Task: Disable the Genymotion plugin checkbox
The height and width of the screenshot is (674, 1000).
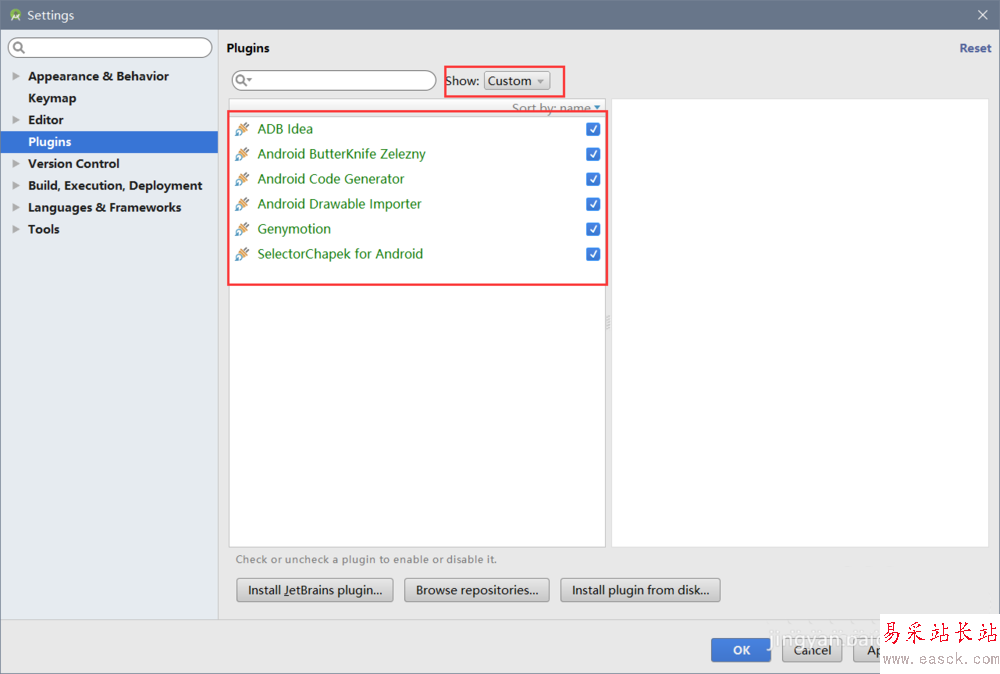Action: click(593, 229)
